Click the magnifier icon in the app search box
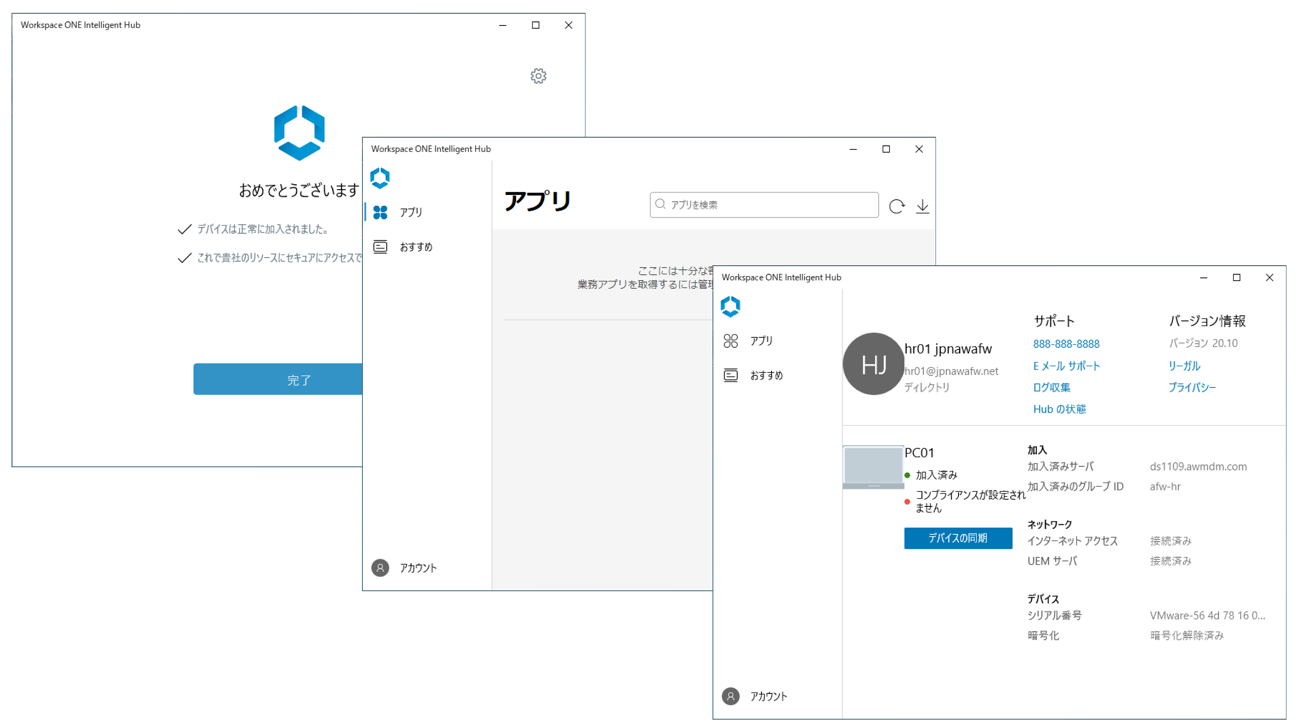The image size is (1298, 728). click(661, 205)
